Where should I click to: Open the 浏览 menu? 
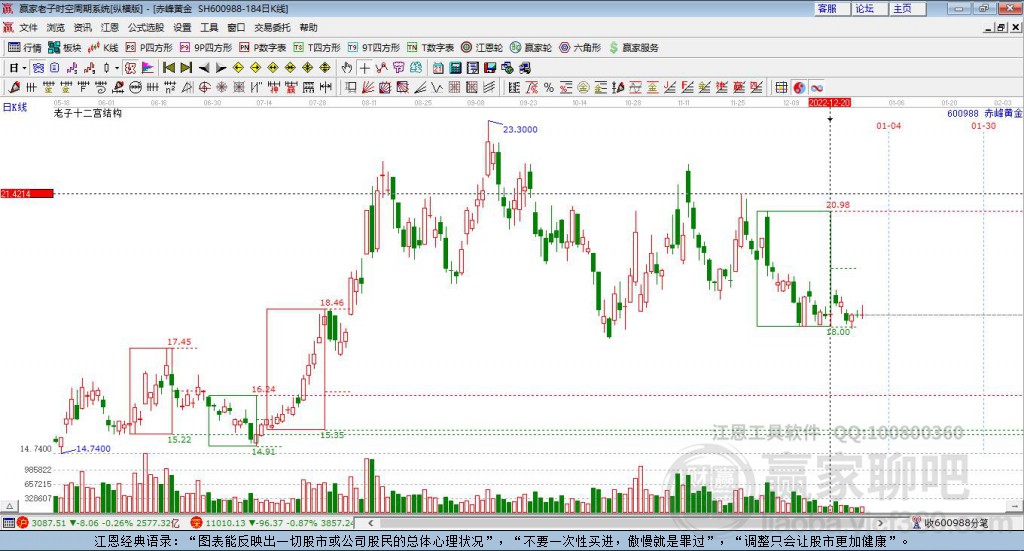click(56, 27)
